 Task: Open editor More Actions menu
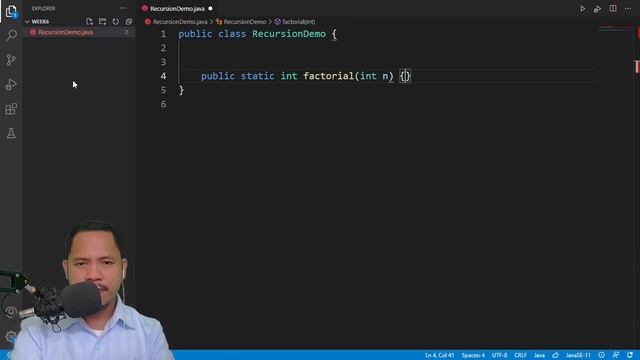(628, 9)
